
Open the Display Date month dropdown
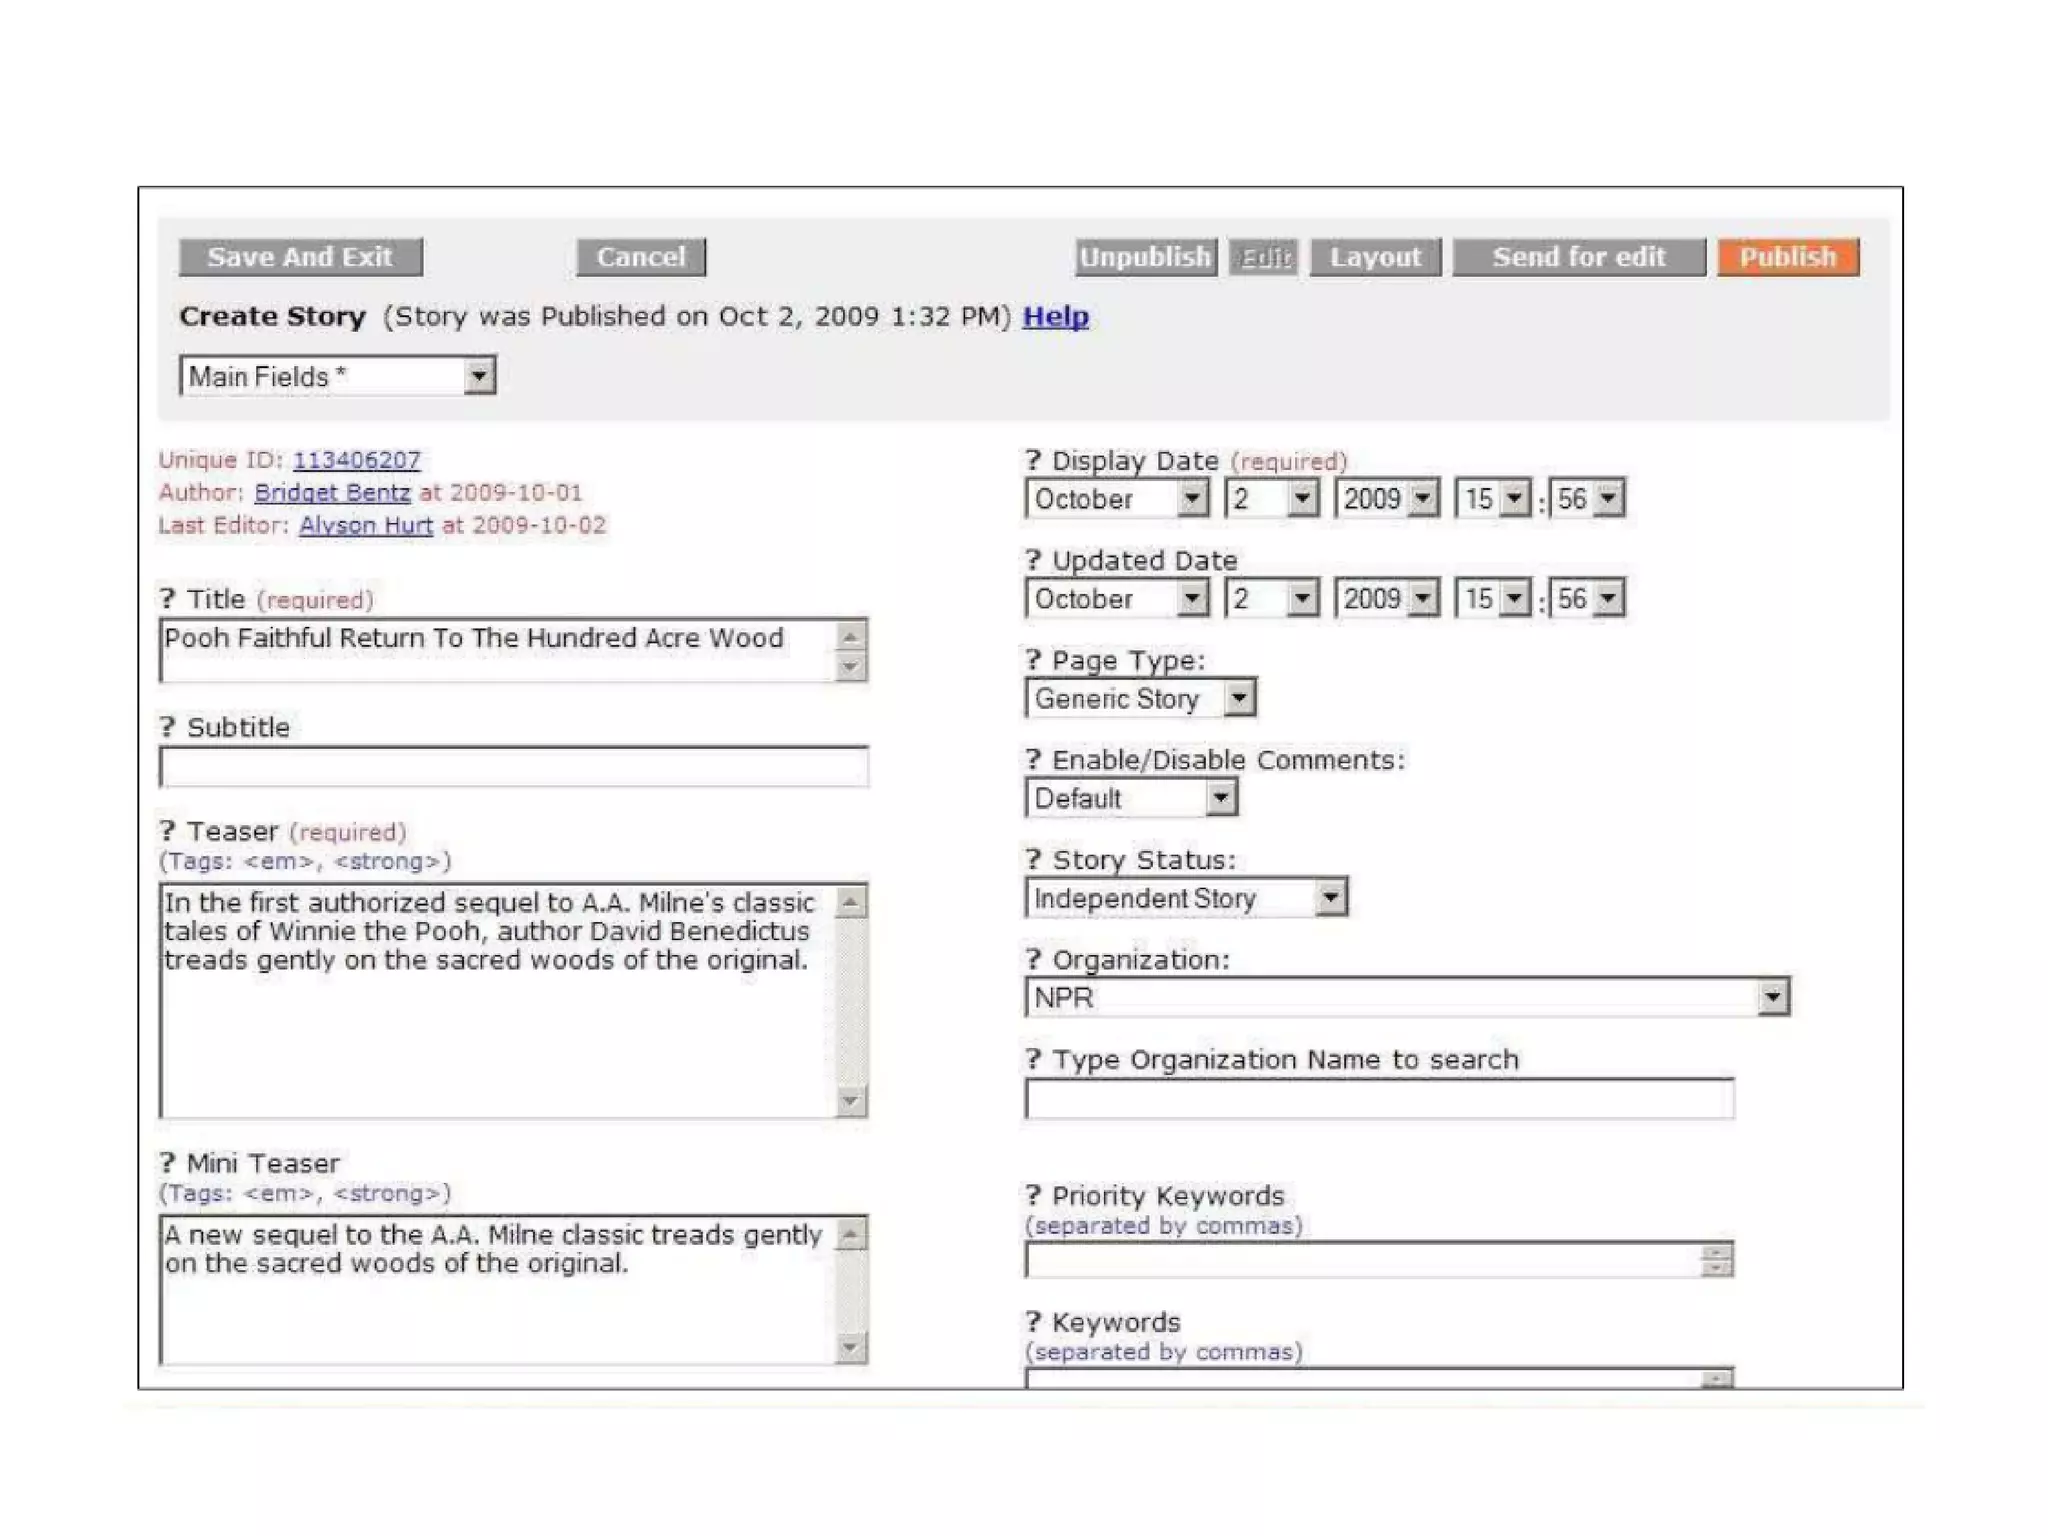pos(1117,498)
